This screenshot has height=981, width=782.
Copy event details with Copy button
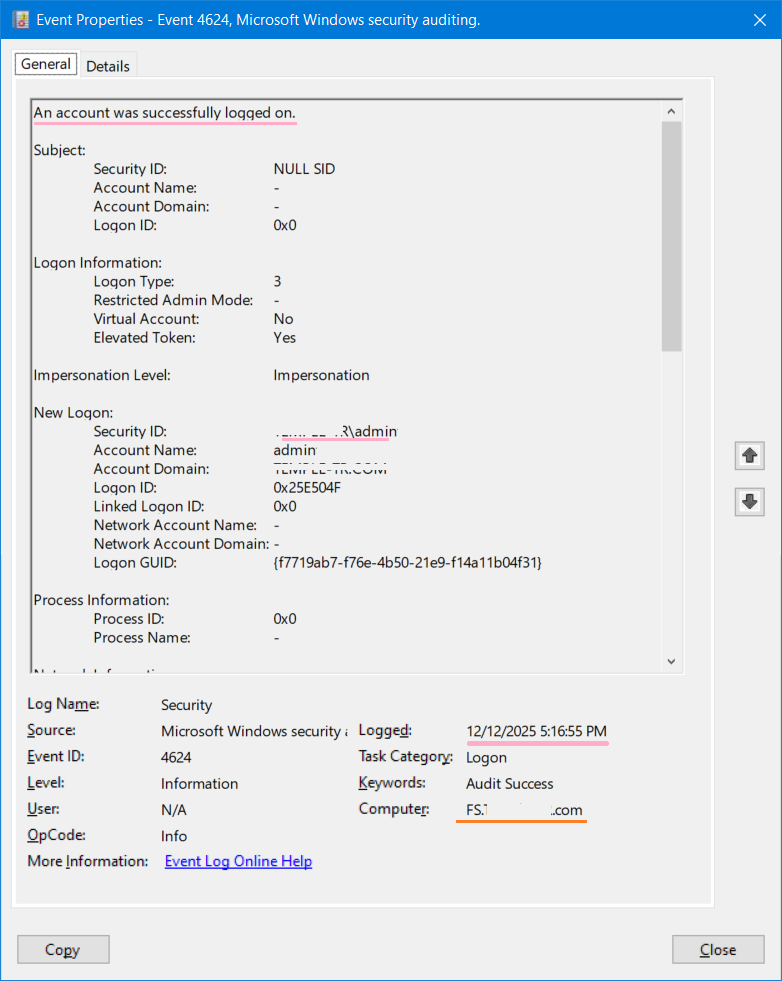pos(63,949)
